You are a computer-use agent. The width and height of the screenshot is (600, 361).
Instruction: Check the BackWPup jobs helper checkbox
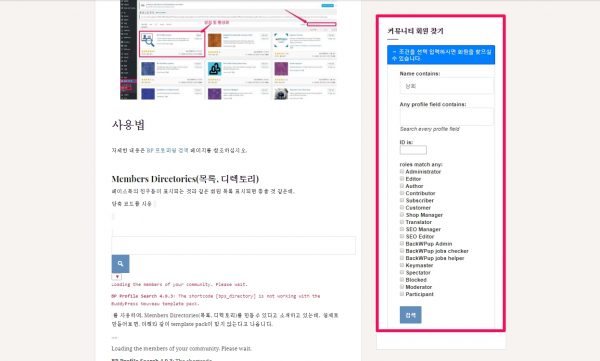coord(402,258)
